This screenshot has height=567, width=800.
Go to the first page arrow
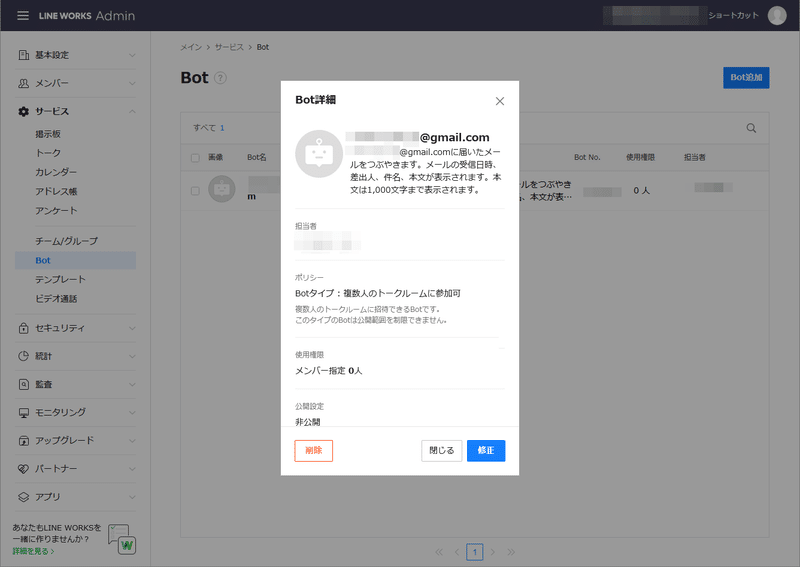click(x=439, y=552)
